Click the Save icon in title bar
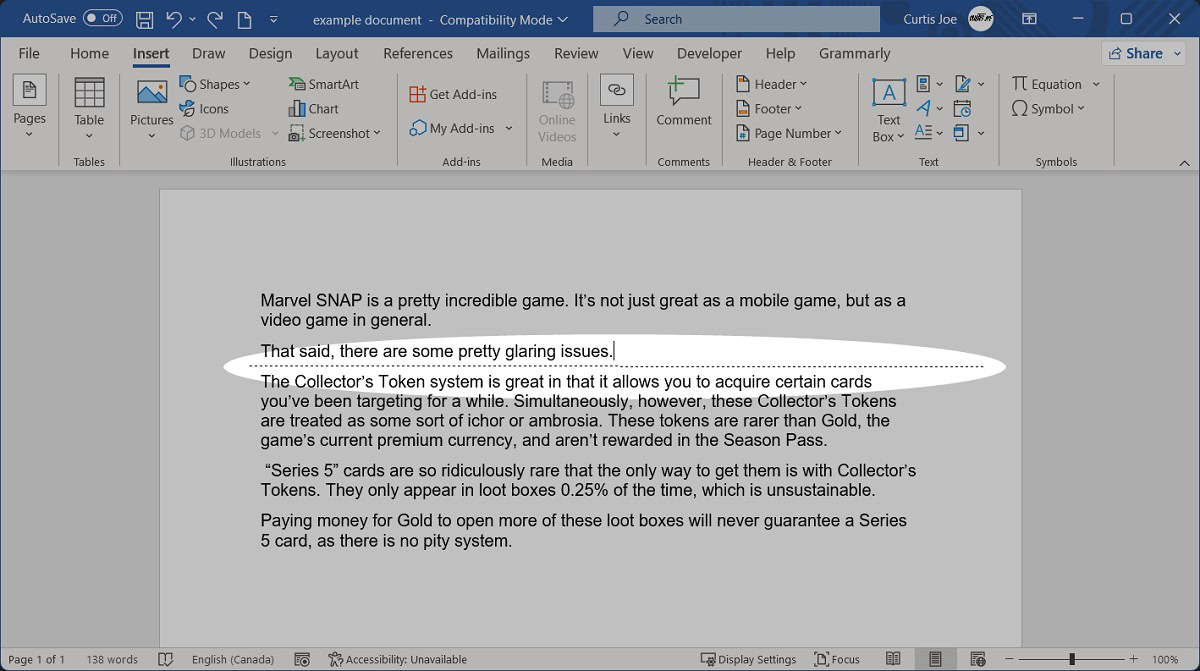1200x671 pixels. point(144,19)
